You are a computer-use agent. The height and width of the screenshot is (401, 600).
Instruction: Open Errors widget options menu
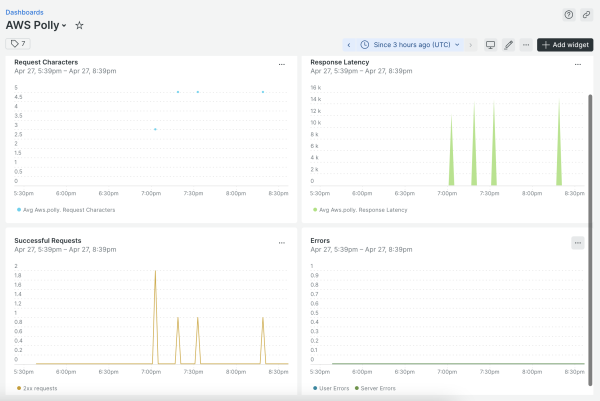point(578,243)
